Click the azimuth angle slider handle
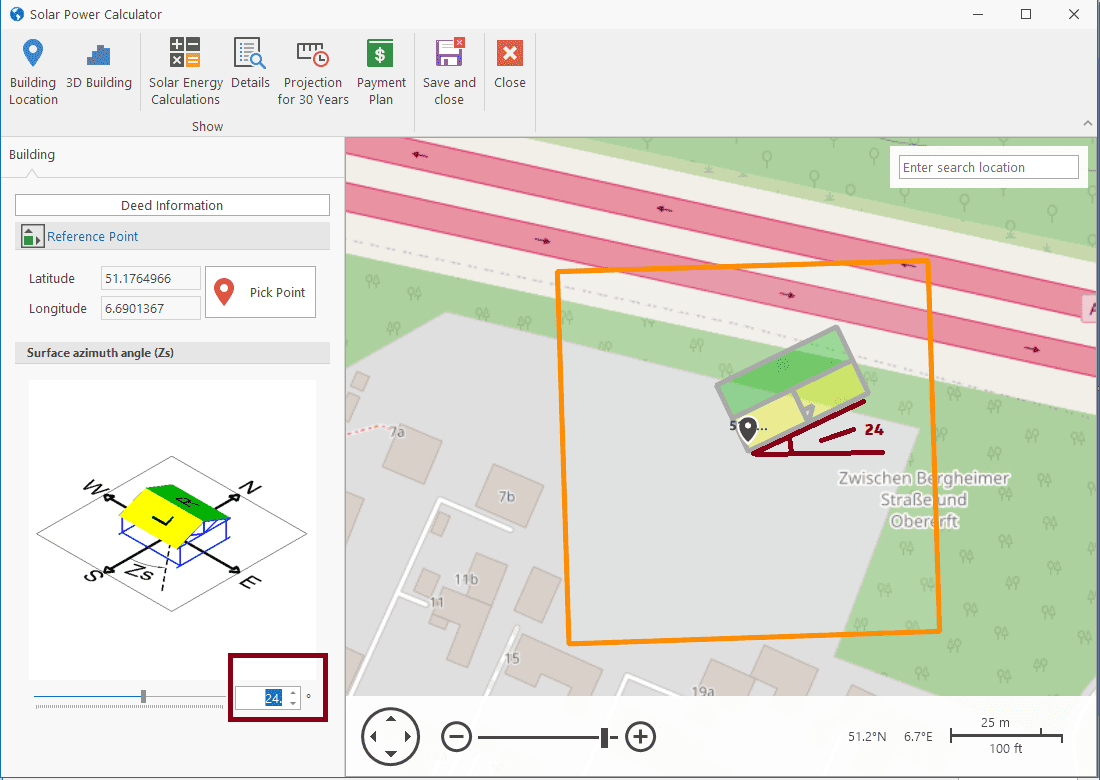Image resolution: width=1100 pixels, height=780 pixels. pyautogui.click(x=144, y=696)
